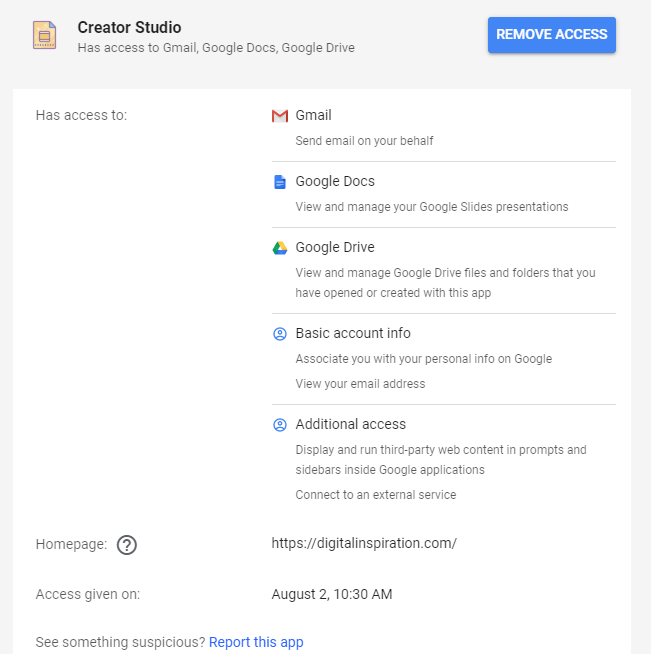The width and height of the screenshot is (651, 654).
Task: Click the Additional access heading
Action: (x=350, y=425)
